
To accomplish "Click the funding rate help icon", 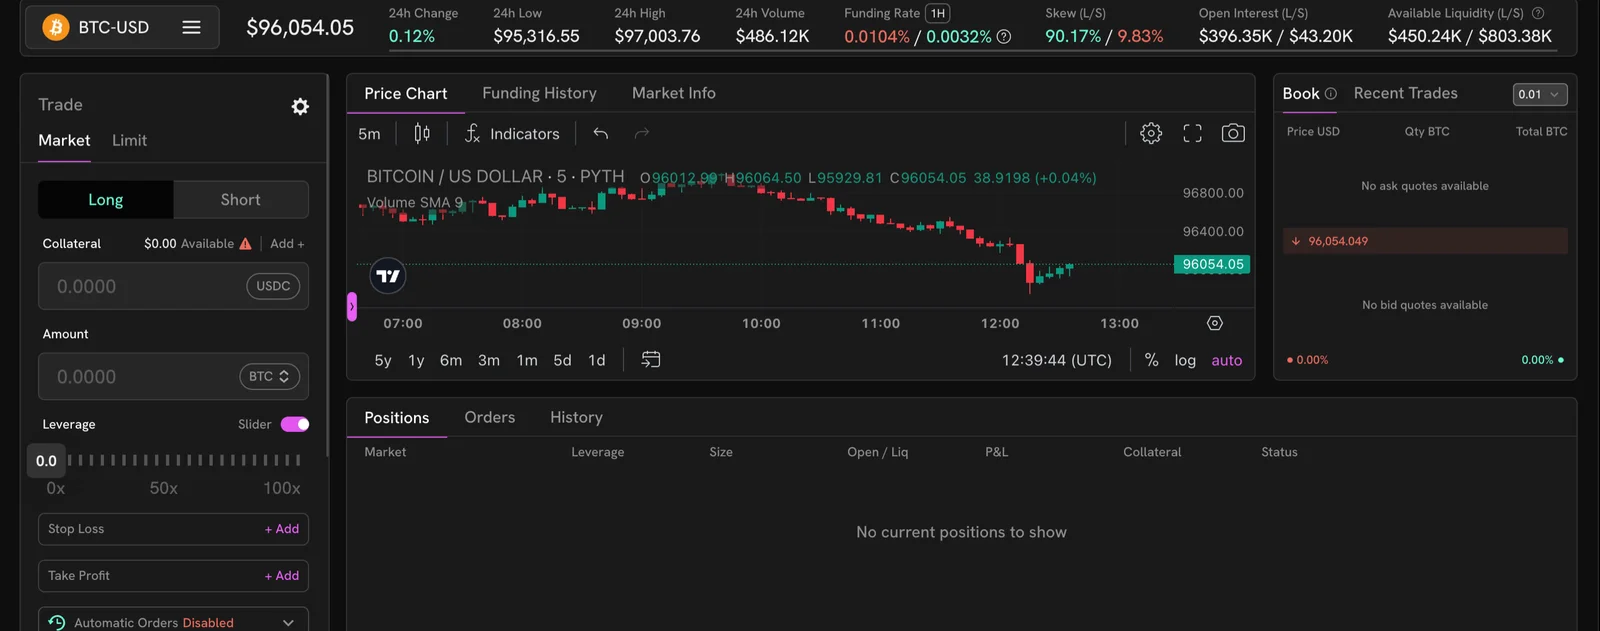I will point(1004,37).
